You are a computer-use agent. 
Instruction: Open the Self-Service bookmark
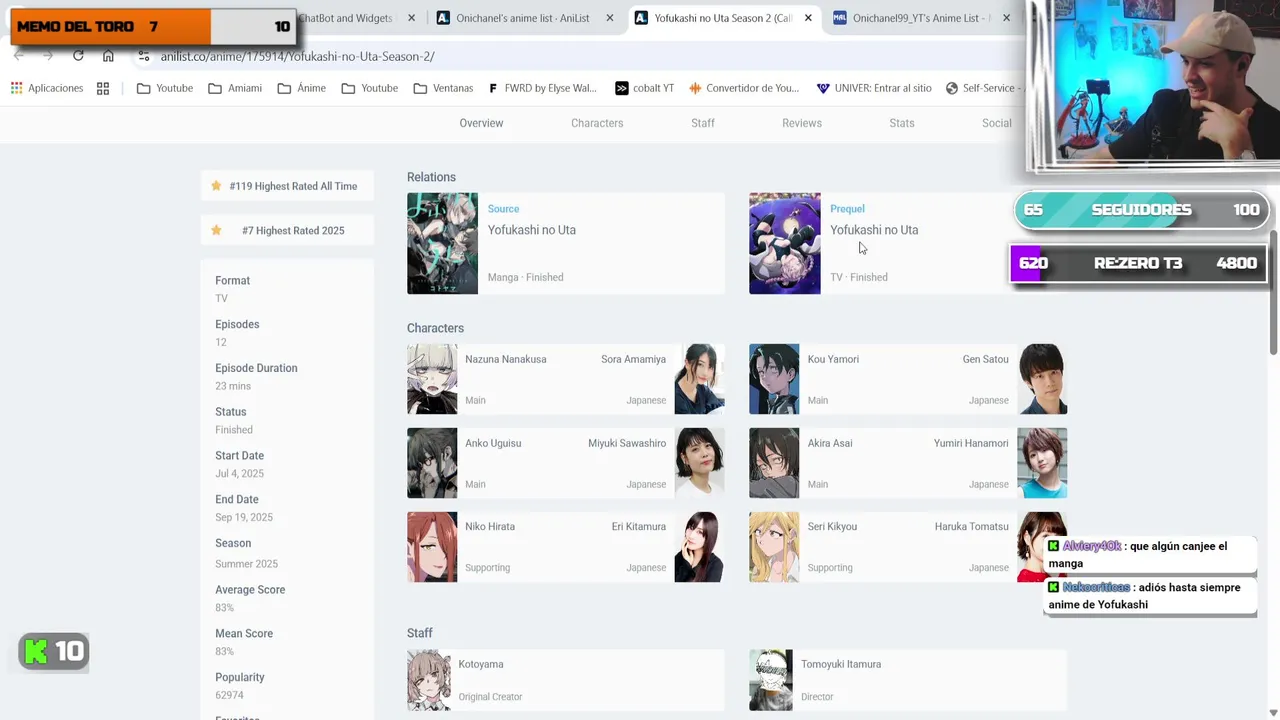[x=985, y=88]
